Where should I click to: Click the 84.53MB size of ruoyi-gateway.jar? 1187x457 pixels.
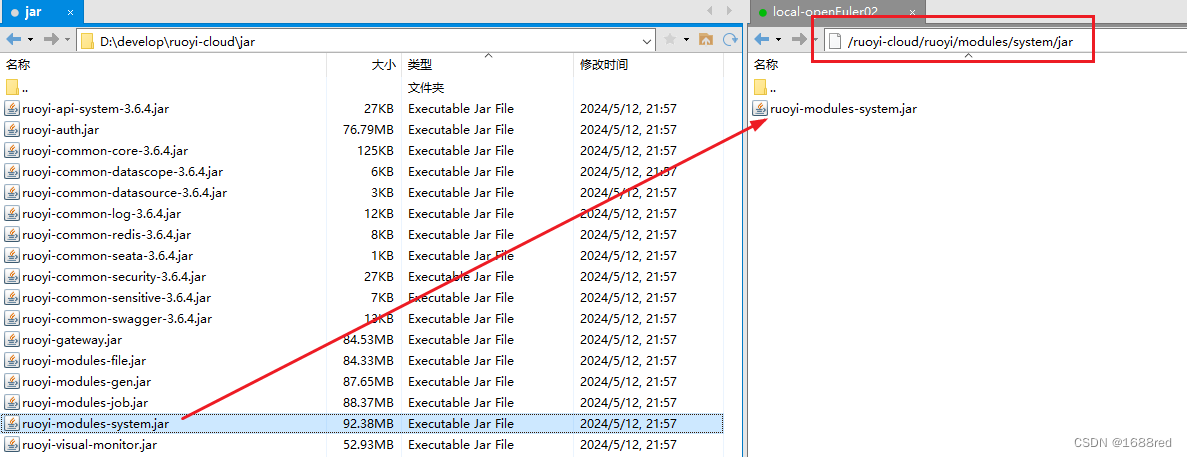click(x=368, y=339)
